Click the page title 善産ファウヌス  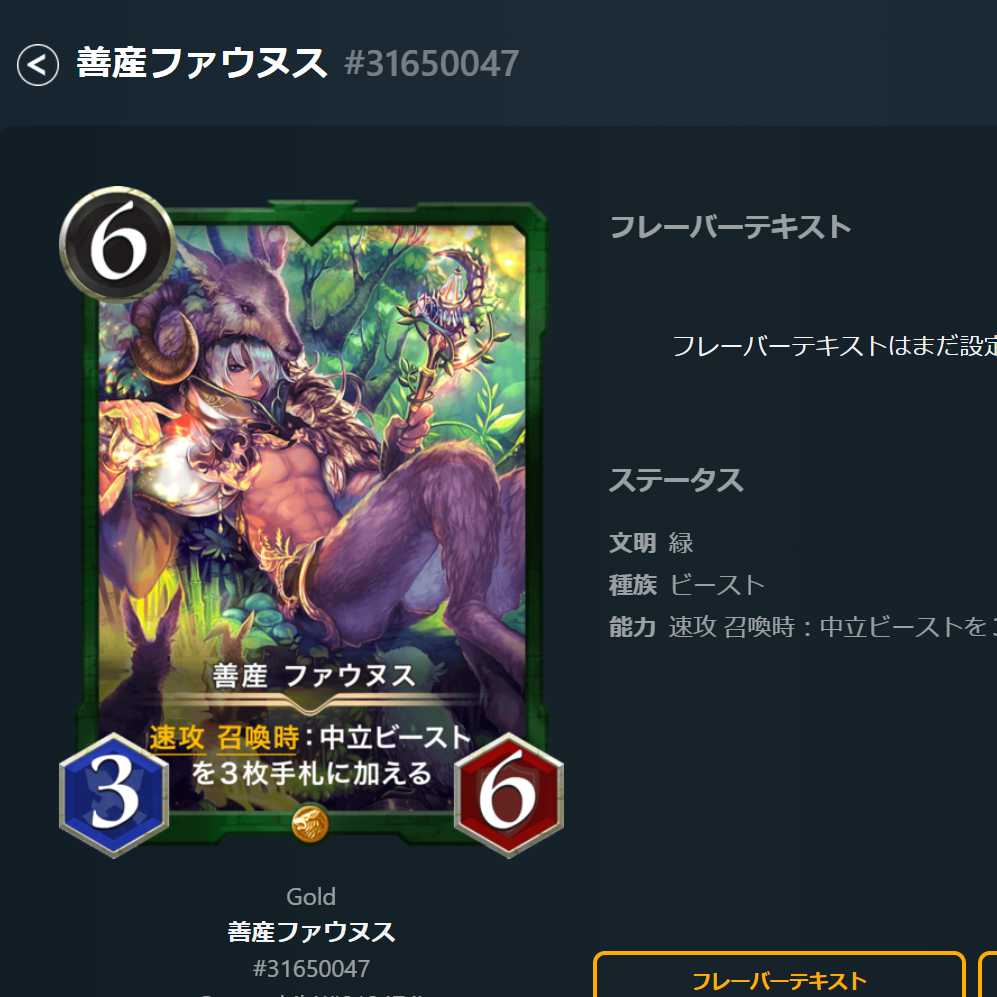(202, 64)
